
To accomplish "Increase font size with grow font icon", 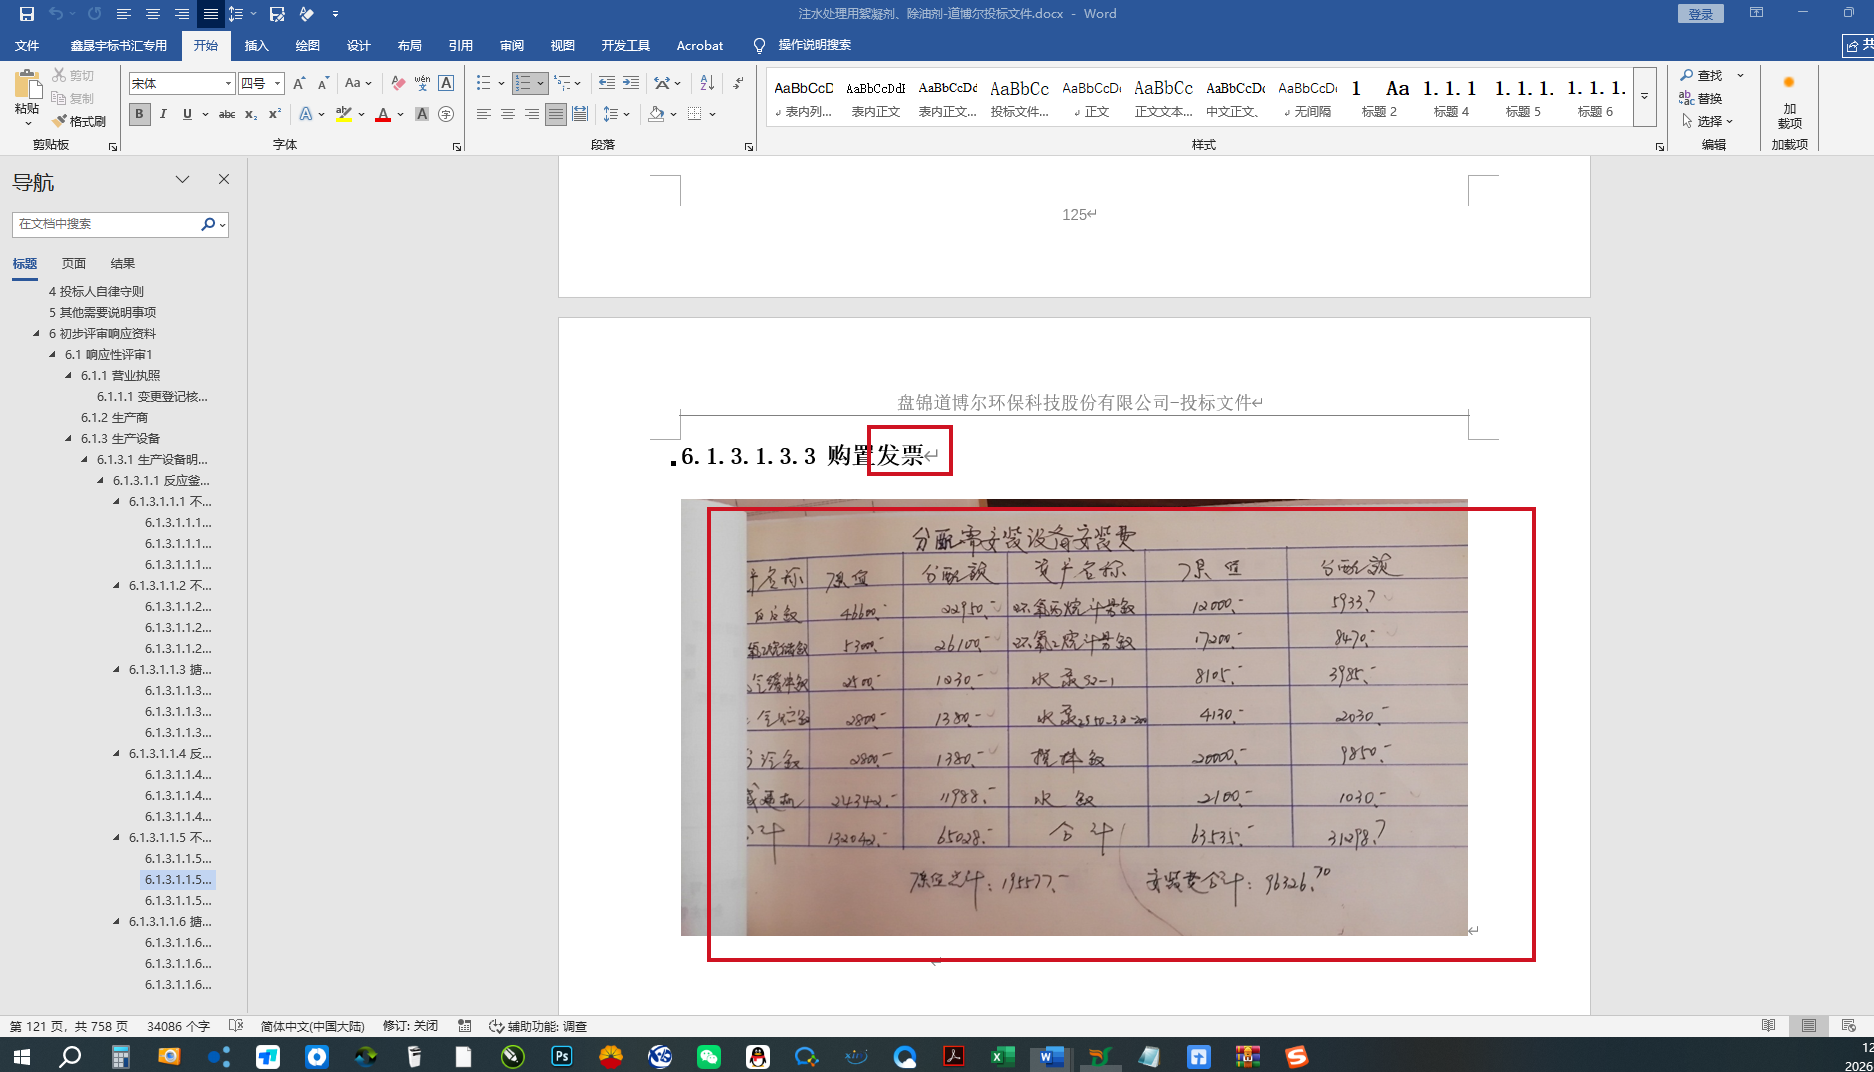I will pyautogui.click(x=299, y=83).
